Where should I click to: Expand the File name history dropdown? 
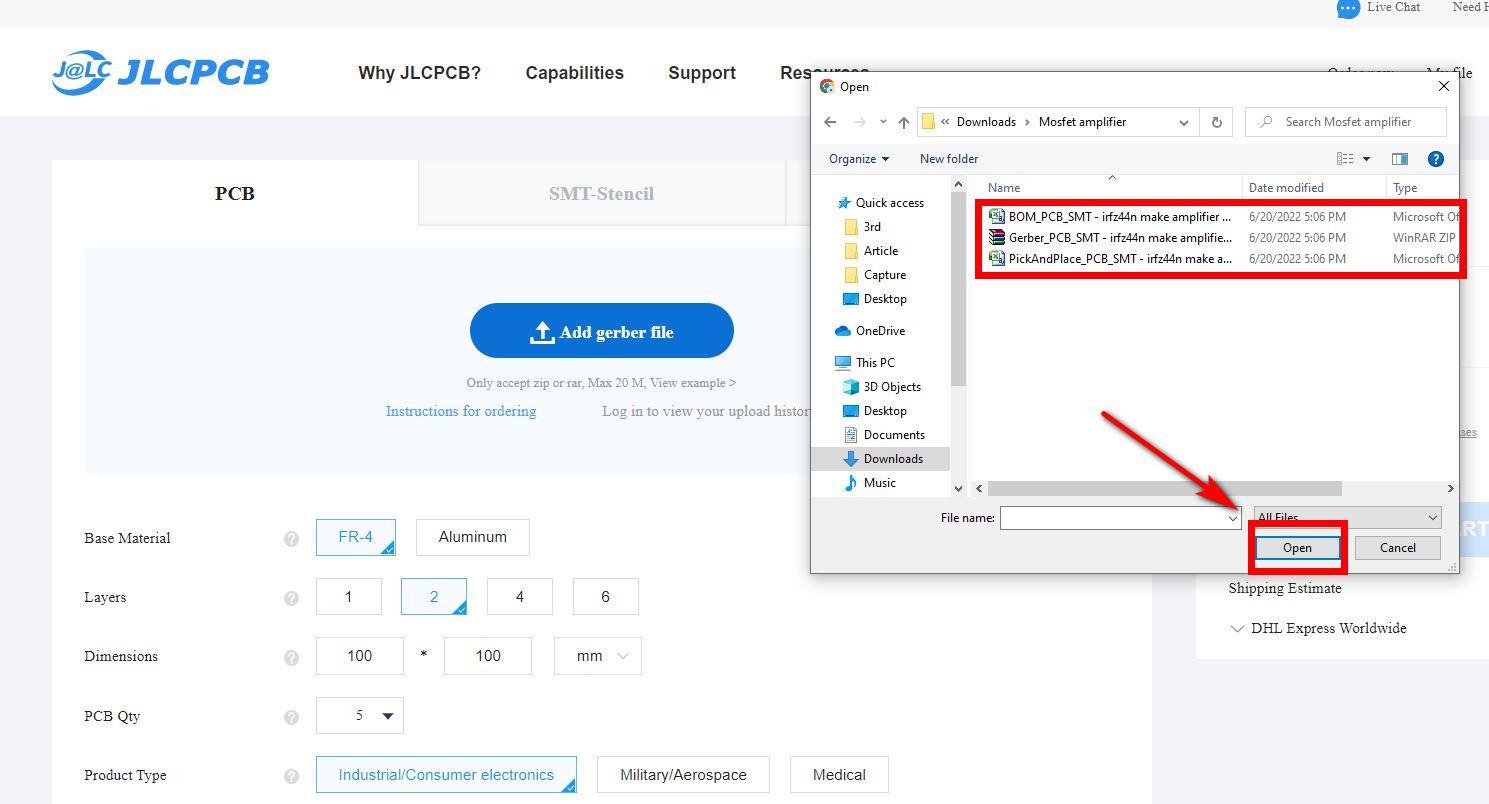(x=1233, y=518)
